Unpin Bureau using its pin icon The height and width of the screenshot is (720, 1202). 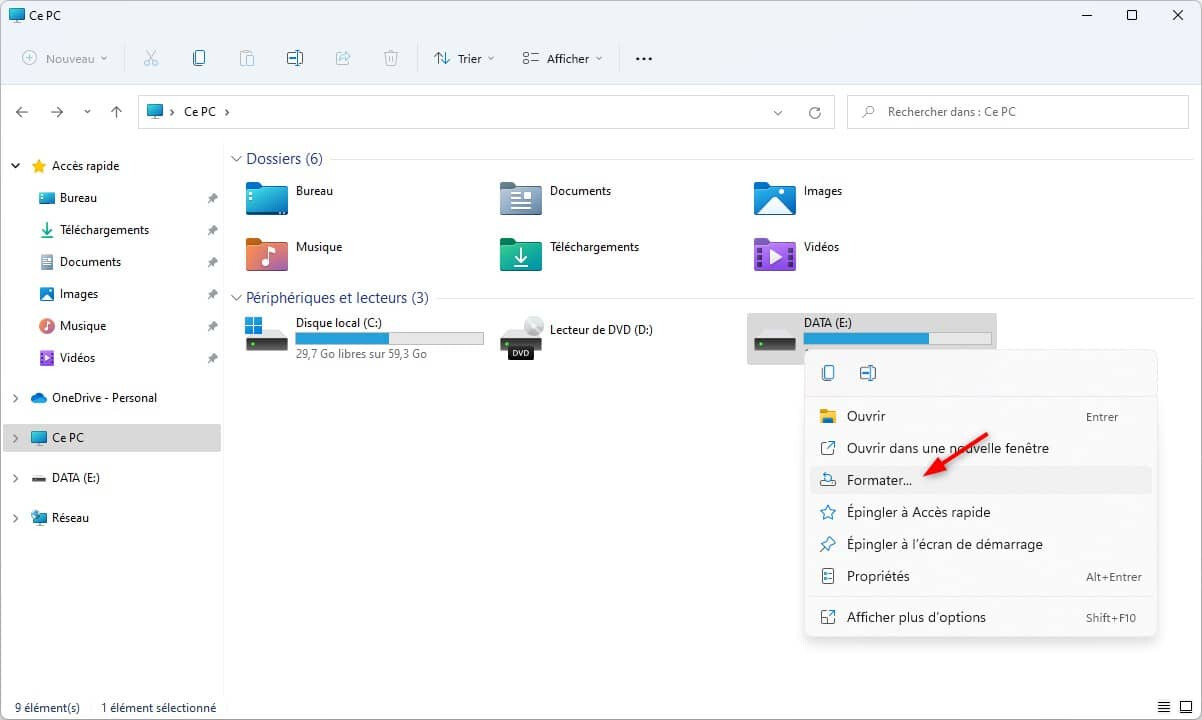coord(212,199)
